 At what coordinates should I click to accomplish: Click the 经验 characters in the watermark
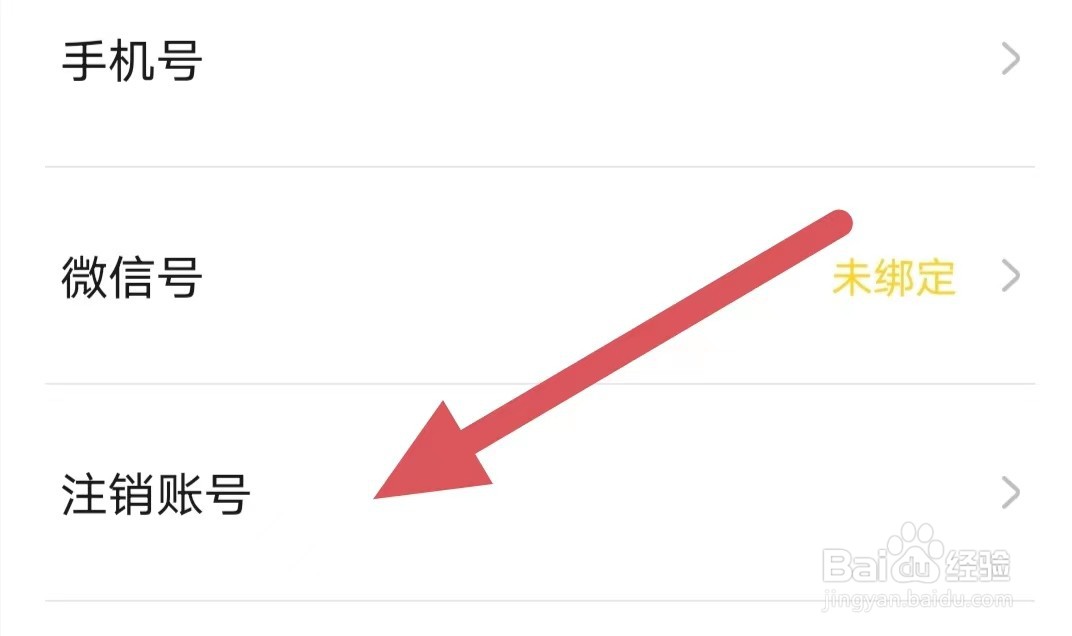point(978,566)
